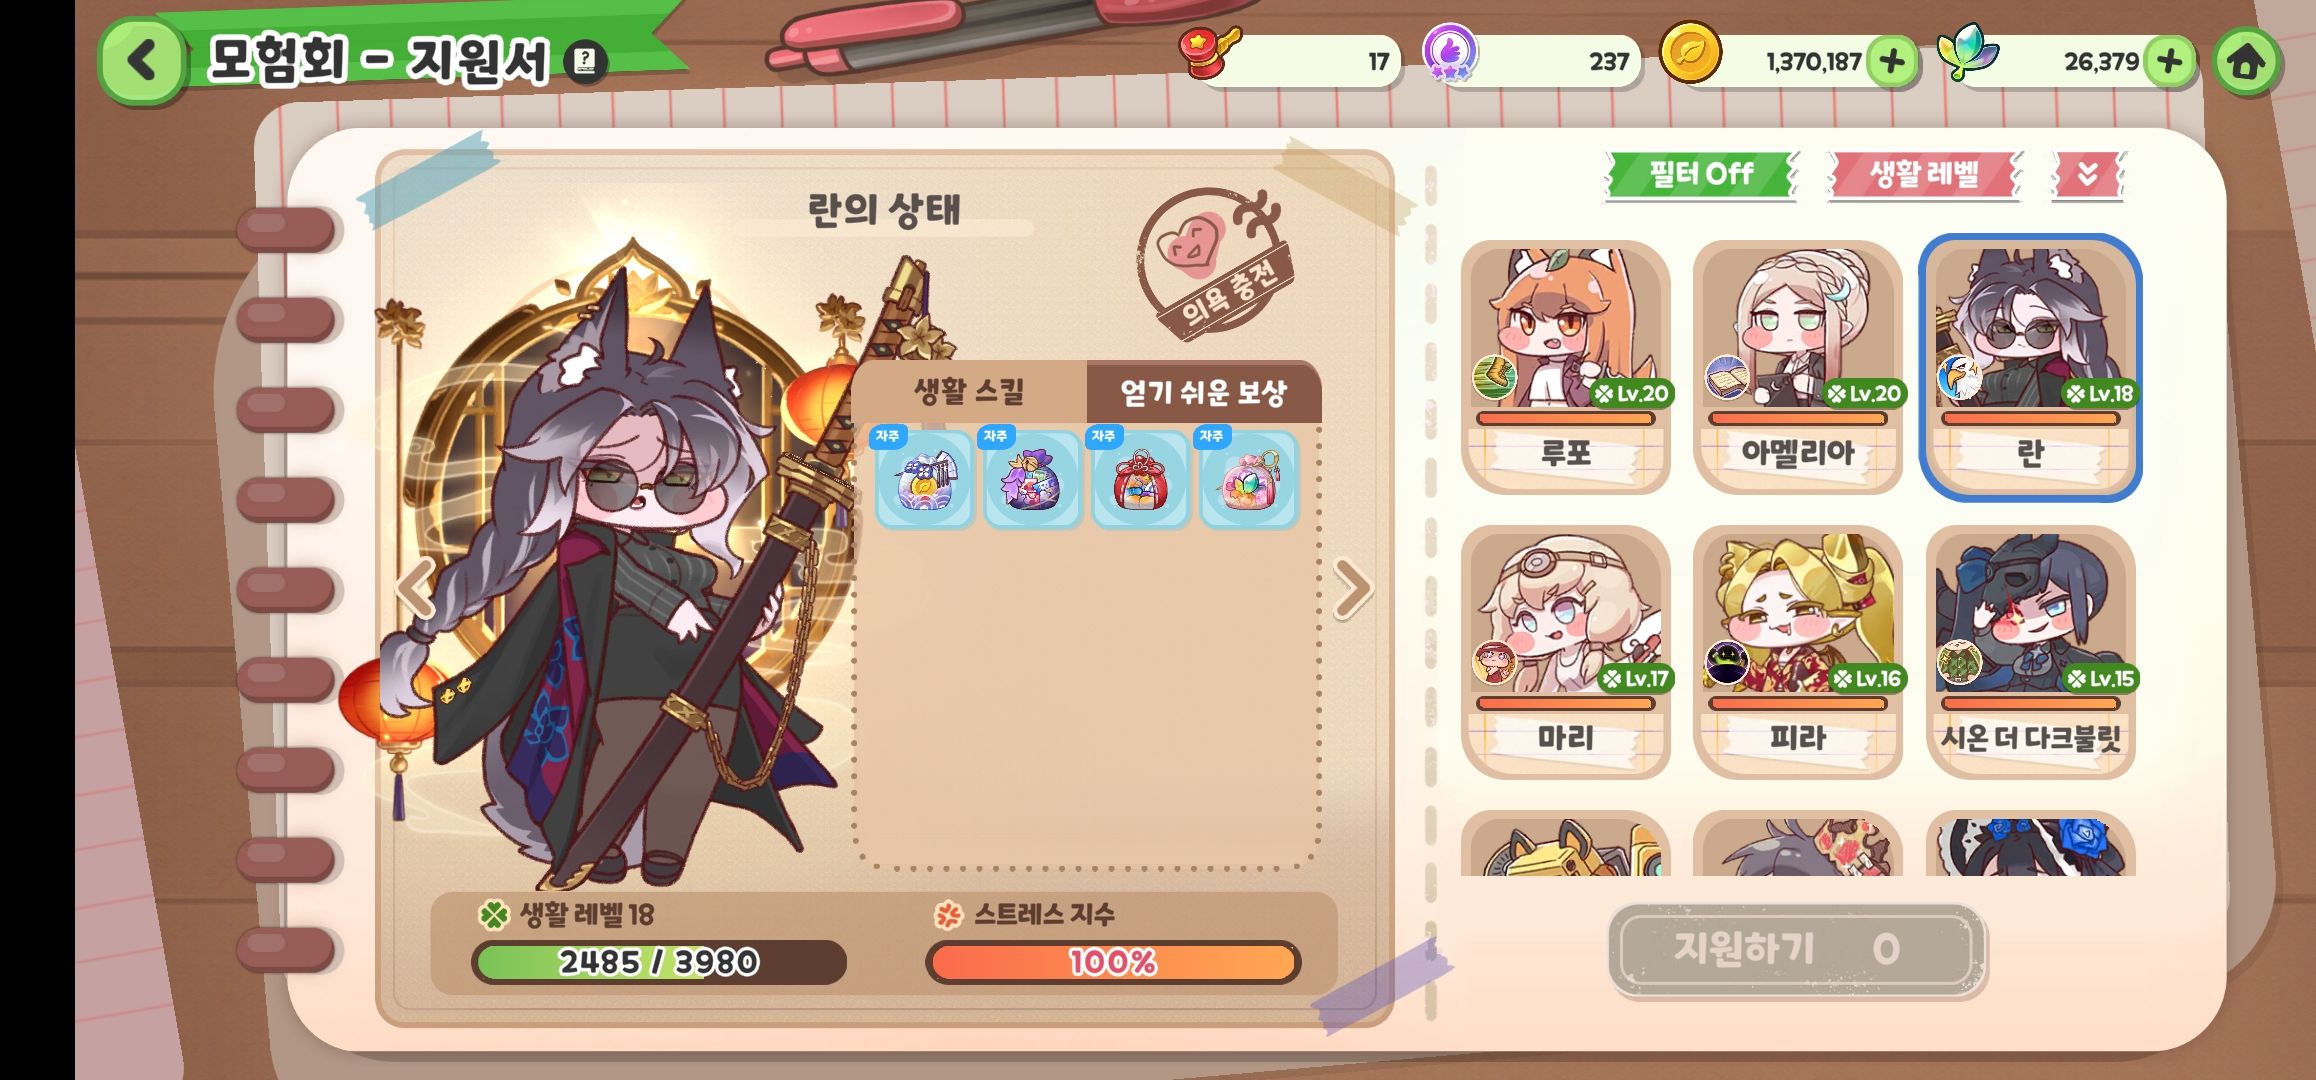Add crystal currency with plus button
This screenshot has width=2316, height=1080.
point(2168,62)
